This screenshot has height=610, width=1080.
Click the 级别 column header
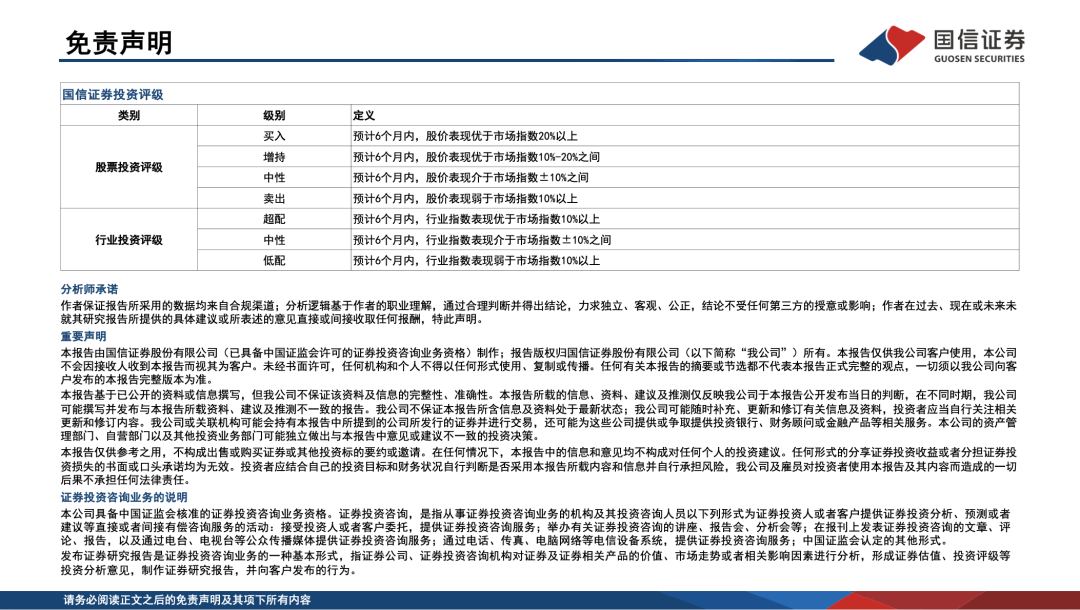274,116
